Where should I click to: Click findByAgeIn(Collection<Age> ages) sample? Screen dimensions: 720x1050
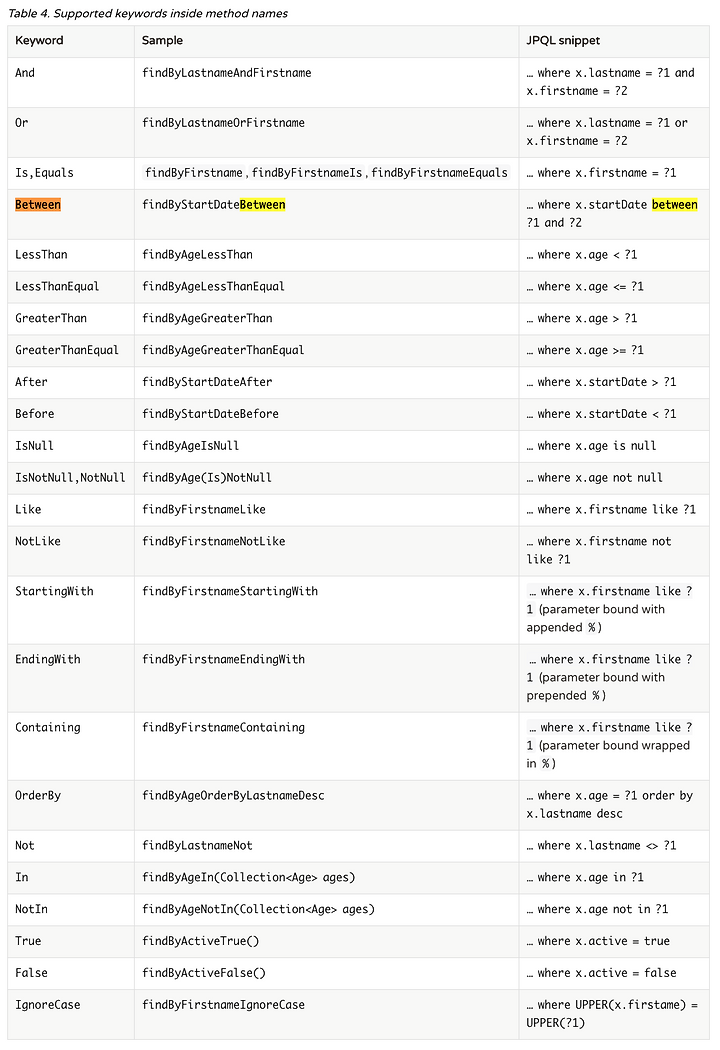248,877
